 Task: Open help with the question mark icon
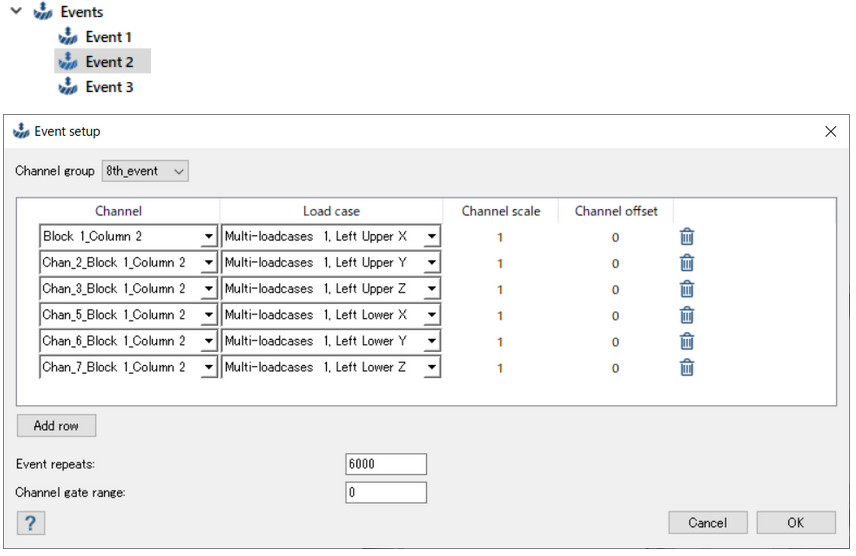[x=31, y=523]
